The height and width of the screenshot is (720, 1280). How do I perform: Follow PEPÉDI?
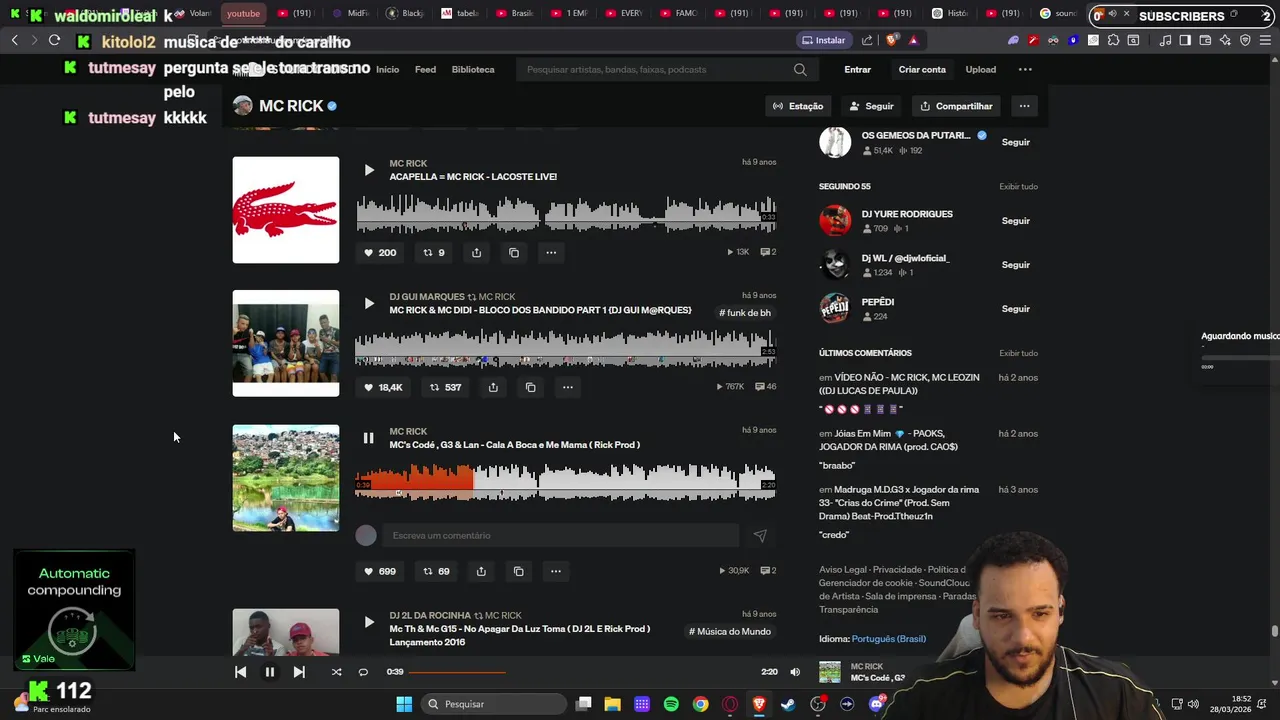click(x=1015, y=309)
